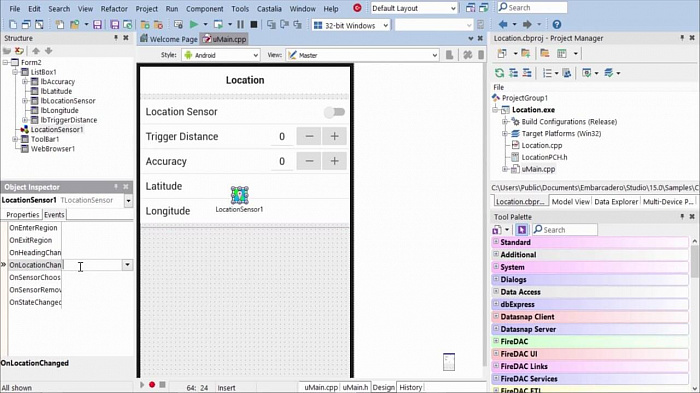Click the Pause icon in the toolbar
Viewport: 700px width, 393px height.
pyautogui.click(x=240, y=25)
